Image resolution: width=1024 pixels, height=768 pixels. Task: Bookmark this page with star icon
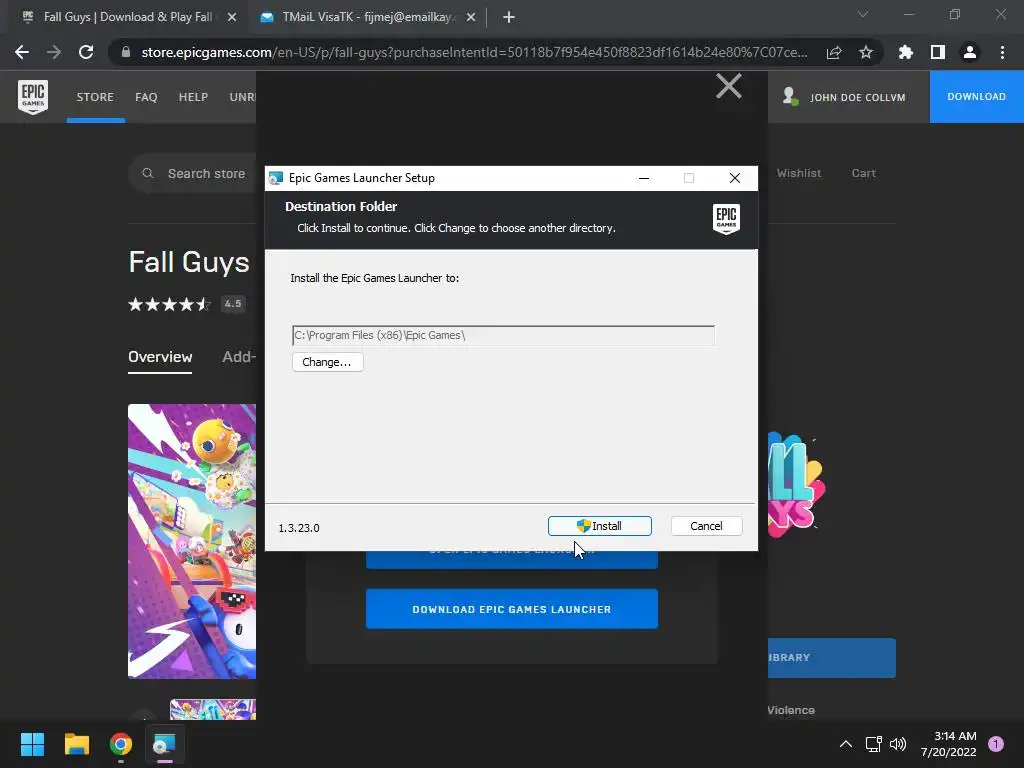pos(866,52)
